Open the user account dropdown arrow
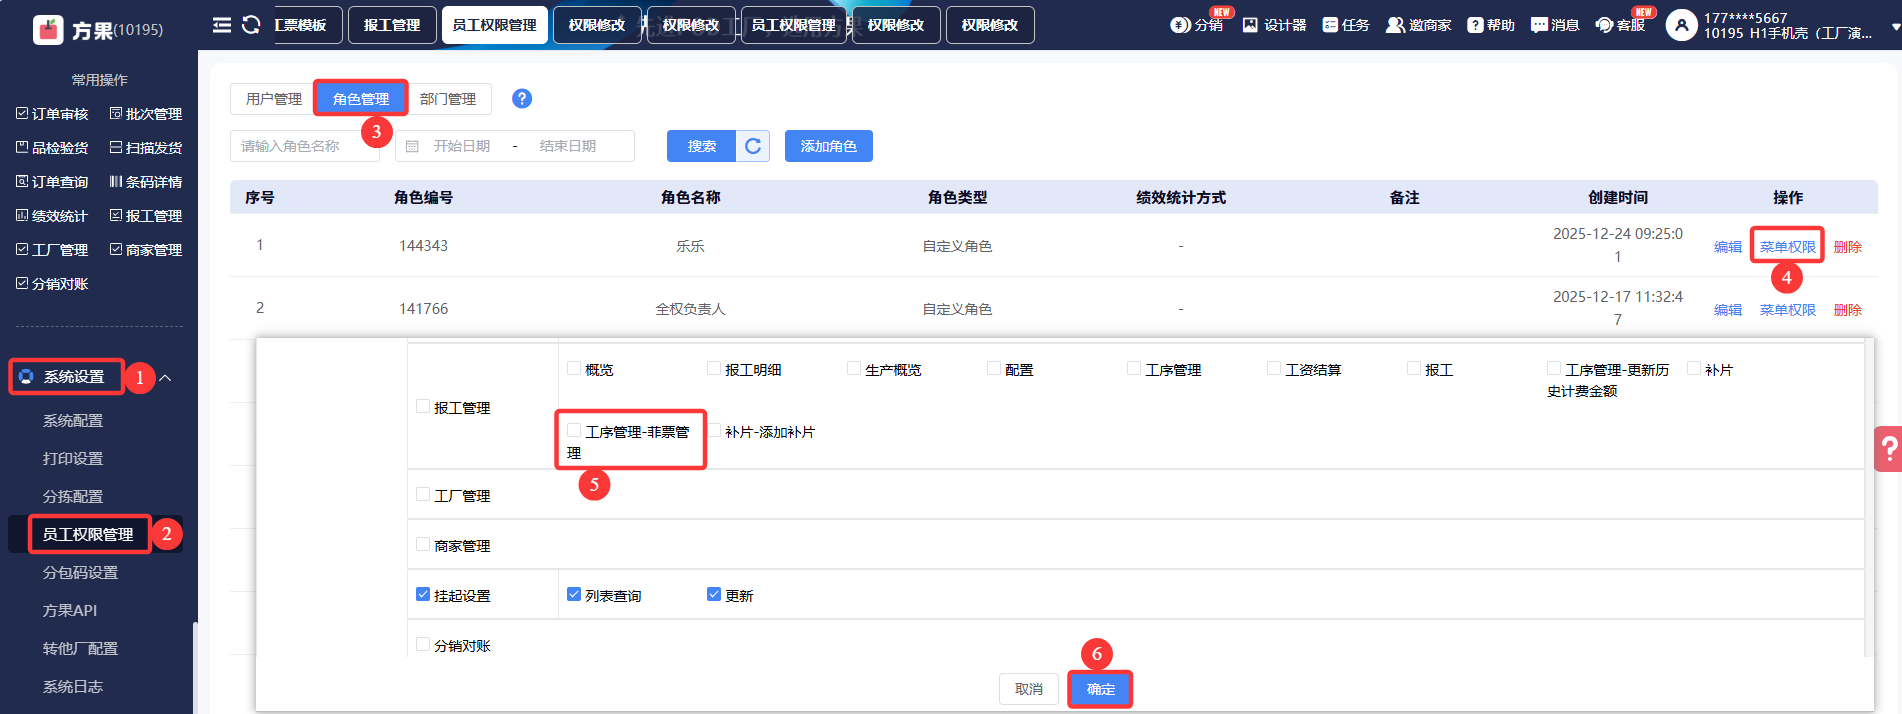 (1895, 28)
